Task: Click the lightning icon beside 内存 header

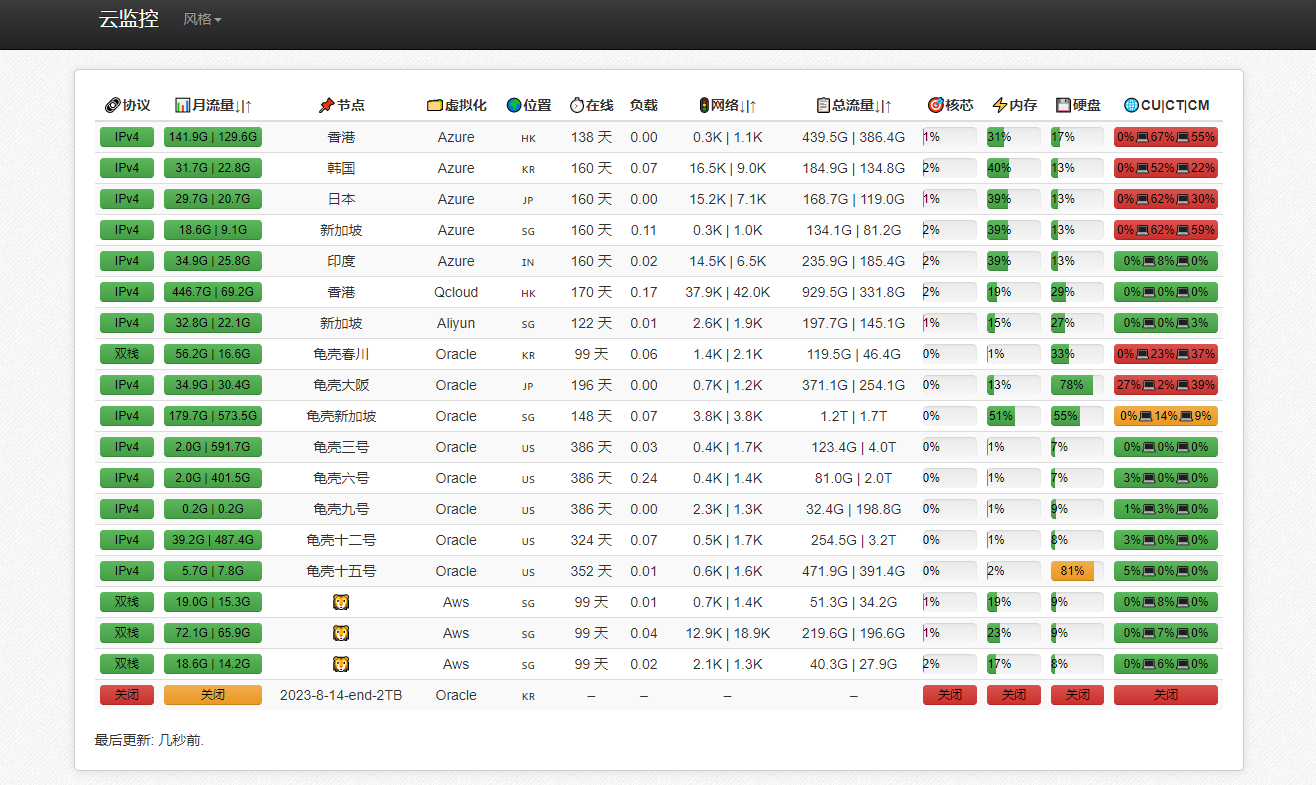Action: click(x=999, y=104)
